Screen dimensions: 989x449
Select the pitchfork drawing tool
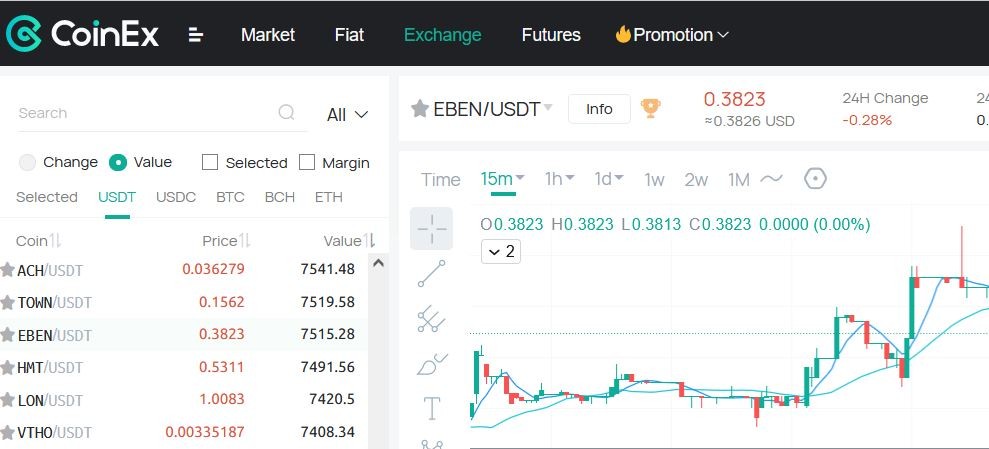click(431, 319)
